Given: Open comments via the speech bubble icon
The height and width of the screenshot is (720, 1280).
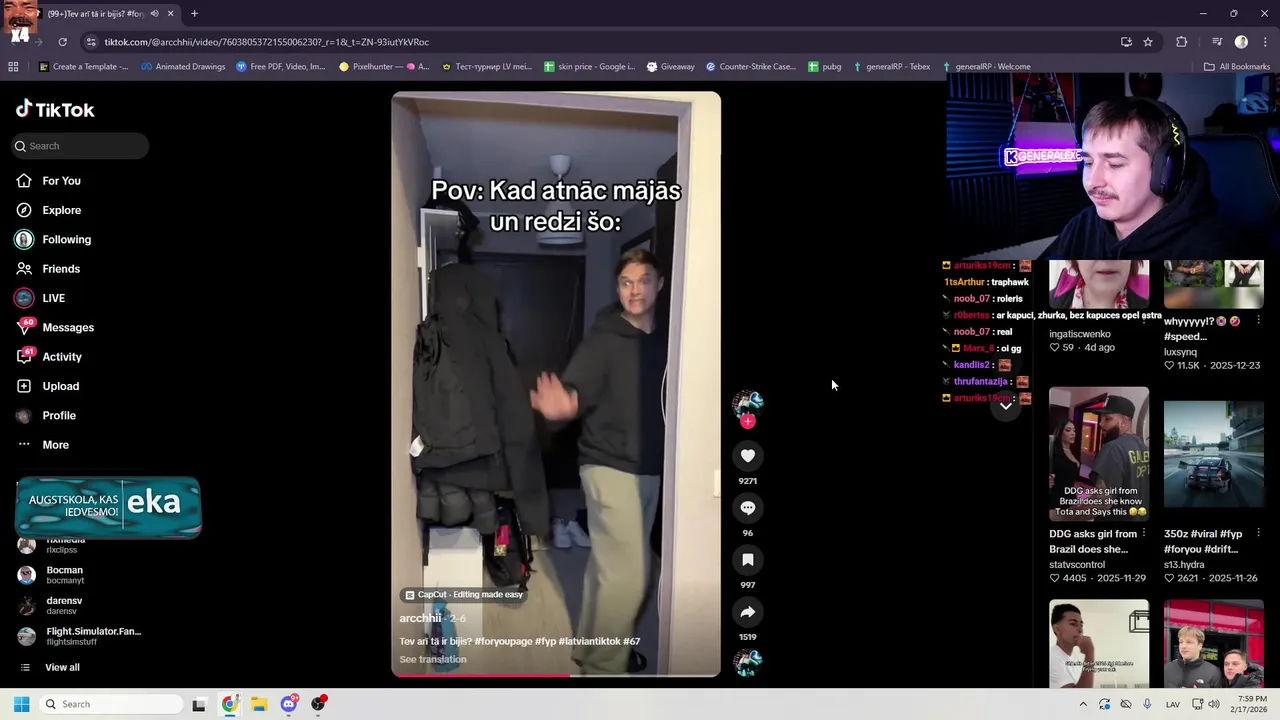Looking at the screenshot, I should click(x=747, y=508).
